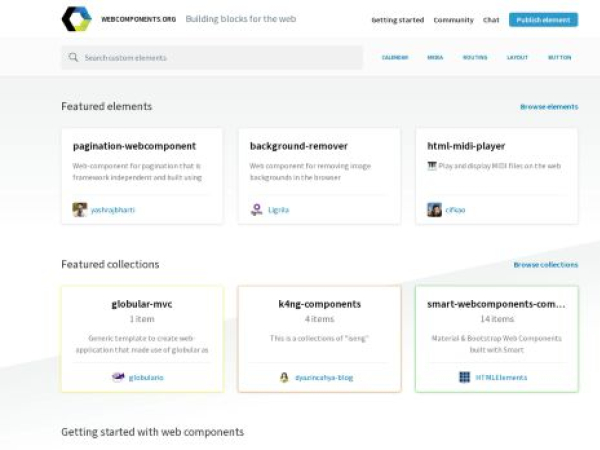Click the "14 items" count text
The image size is (600, 450).
tap(497, 319)
